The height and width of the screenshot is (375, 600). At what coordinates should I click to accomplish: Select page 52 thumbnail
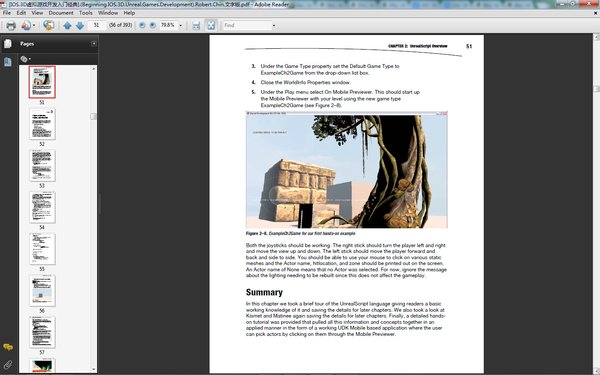(x=42, y=124)
